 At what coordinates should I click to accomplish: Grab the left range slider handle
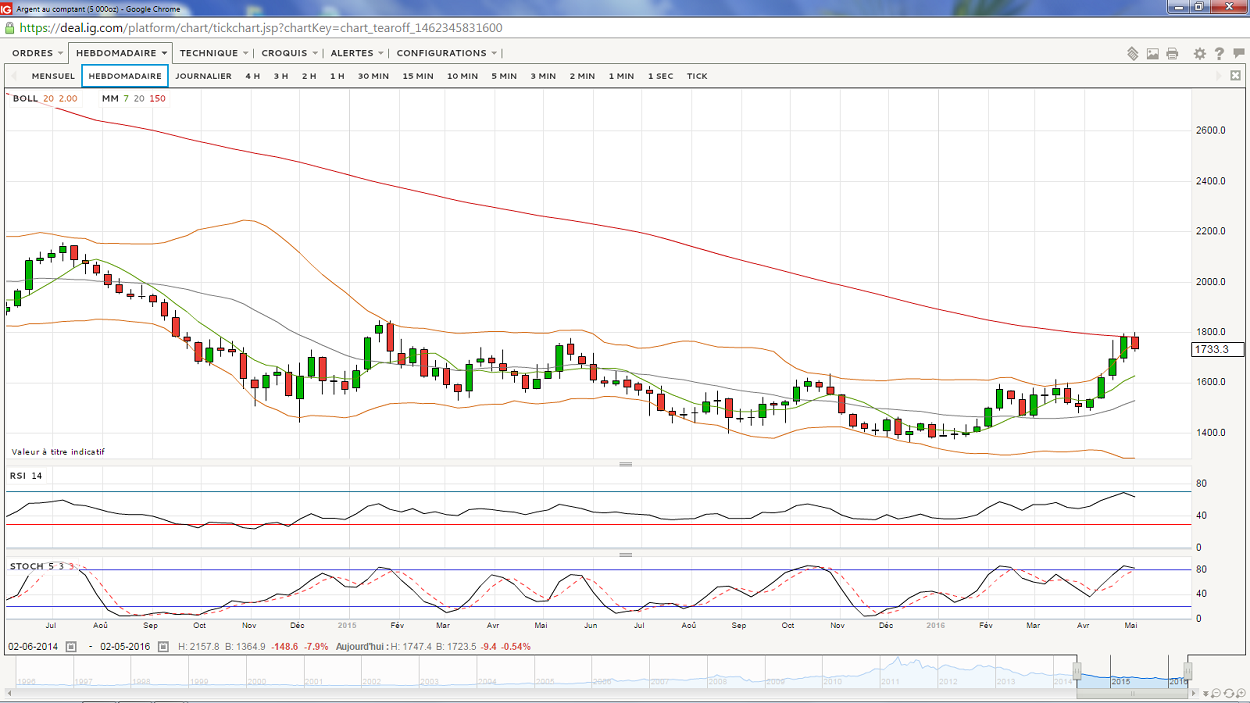pos(1078,669)
